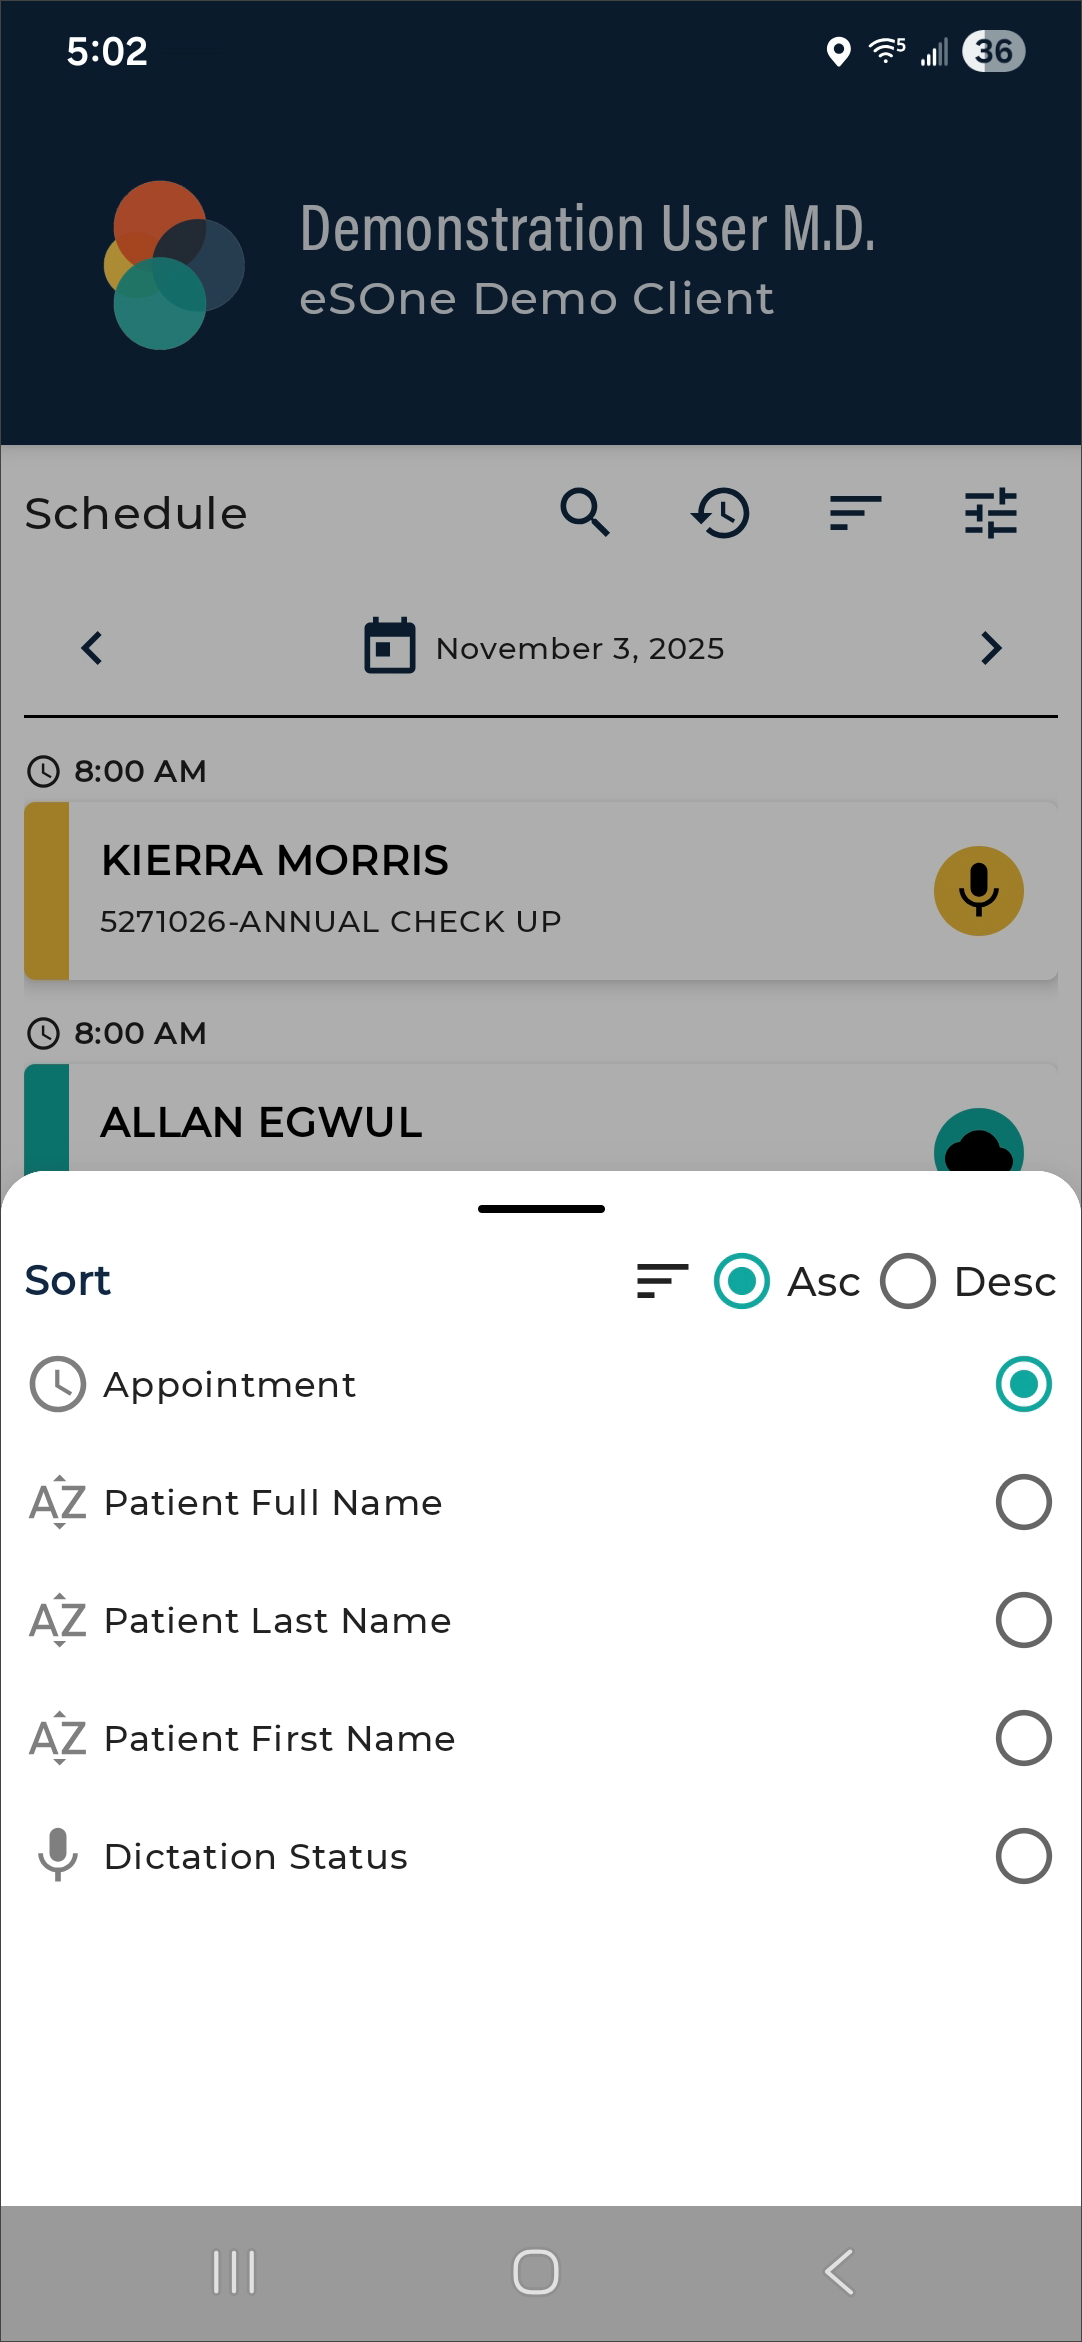Screen dimensions: 1082x2342
Task: Tap Kierra Morris microphone dictation button
Action: (978, 891)
